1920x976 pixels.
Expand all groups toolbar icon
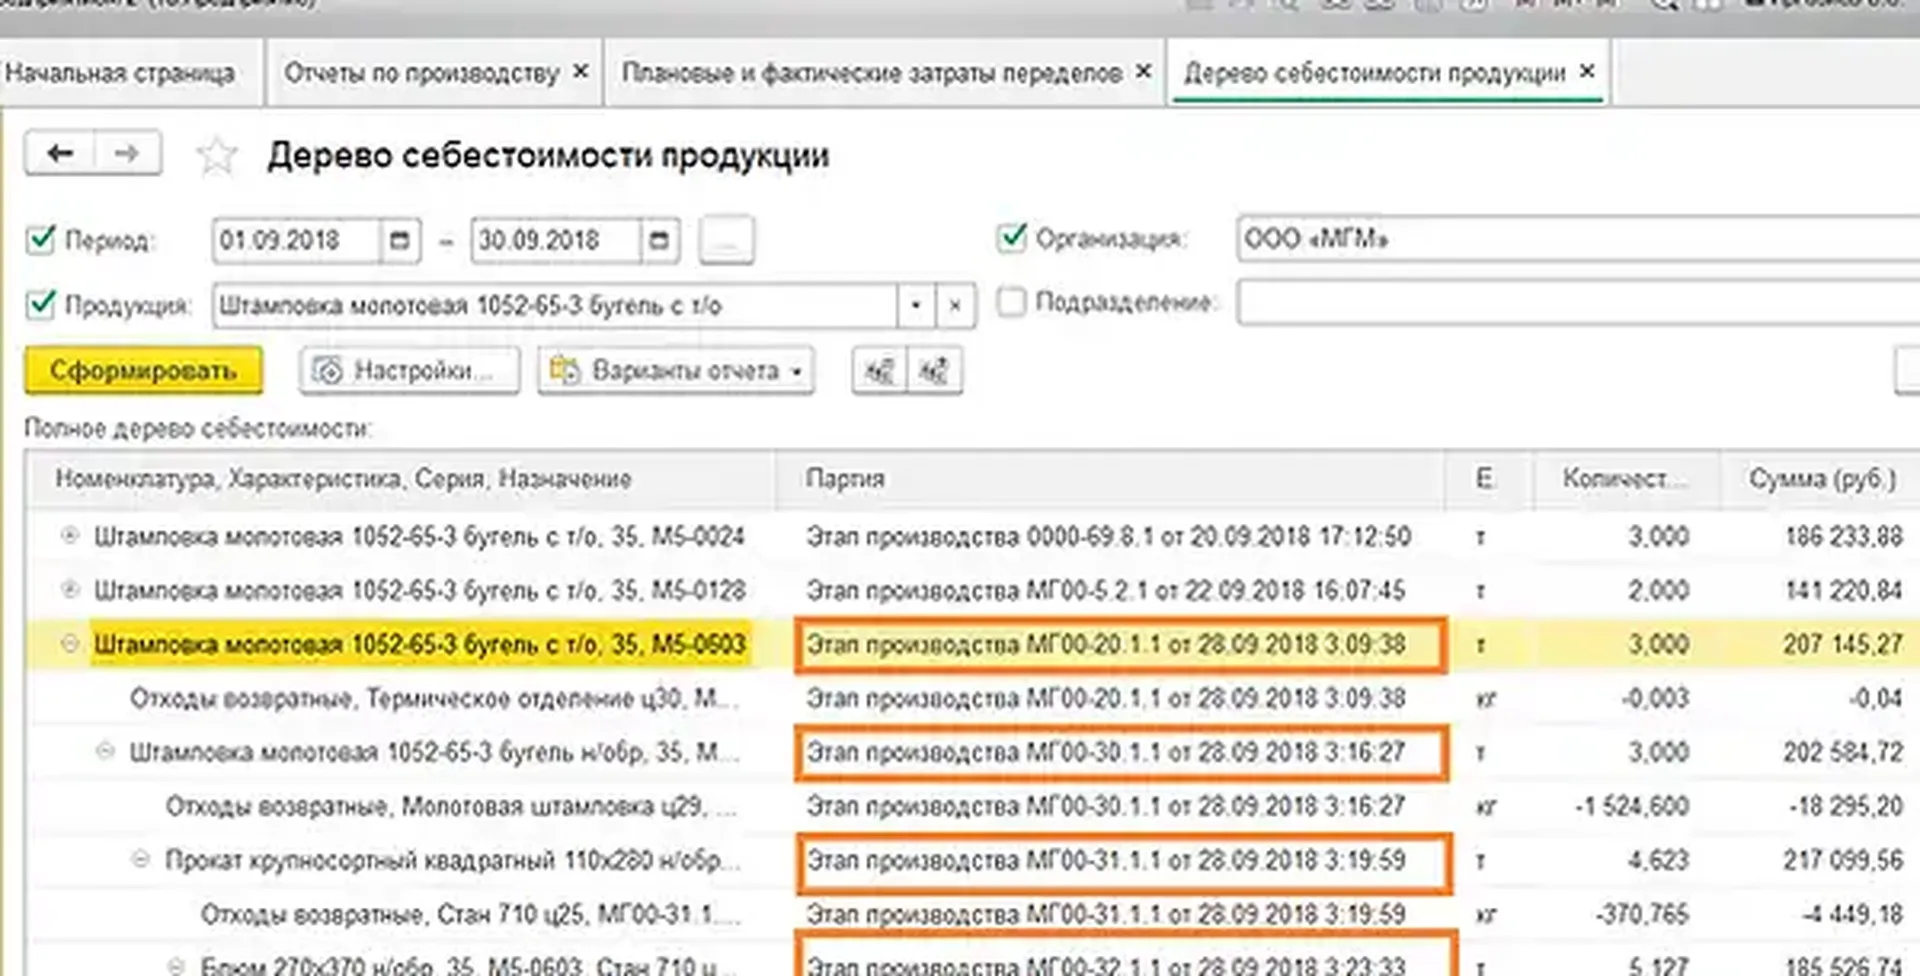[934, 371]
